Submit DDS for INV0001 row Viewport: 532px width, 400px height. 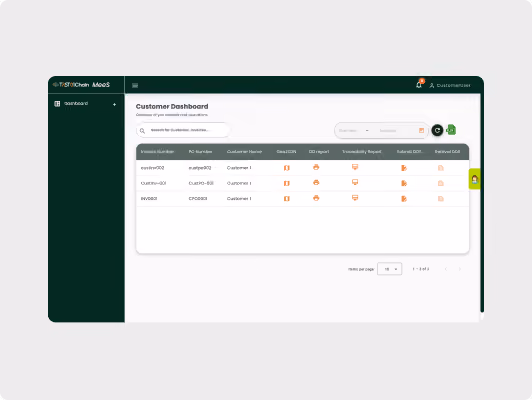pyautogui.click(x=404, y=198)
